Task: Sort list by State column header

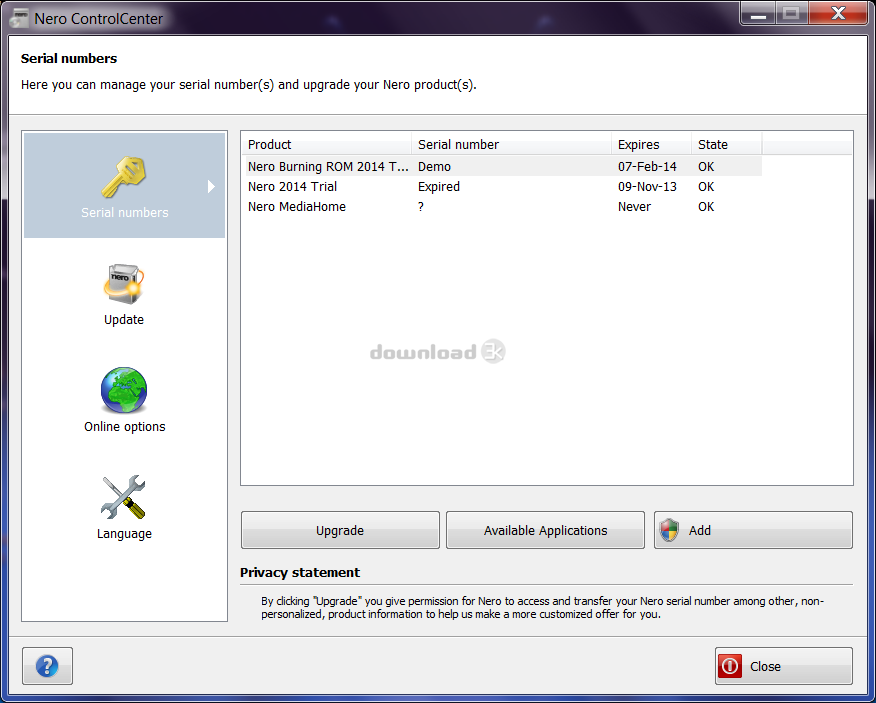Action: 725,145
